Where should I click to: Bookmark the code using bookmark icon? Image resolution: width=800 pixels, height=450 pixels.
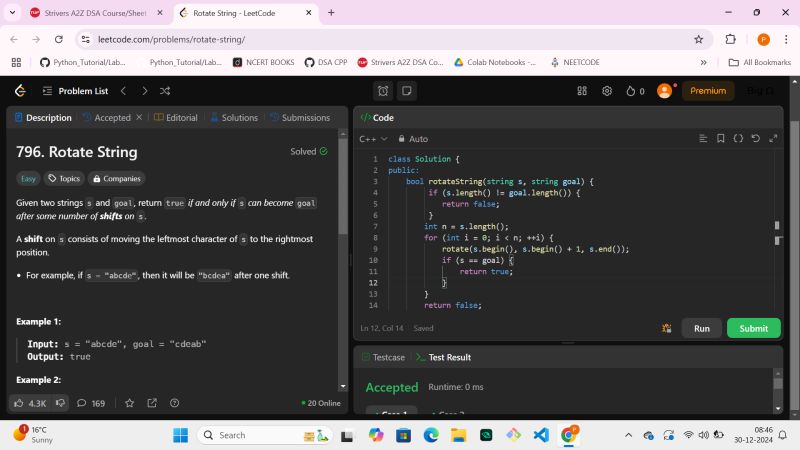(x=721, y=139)
